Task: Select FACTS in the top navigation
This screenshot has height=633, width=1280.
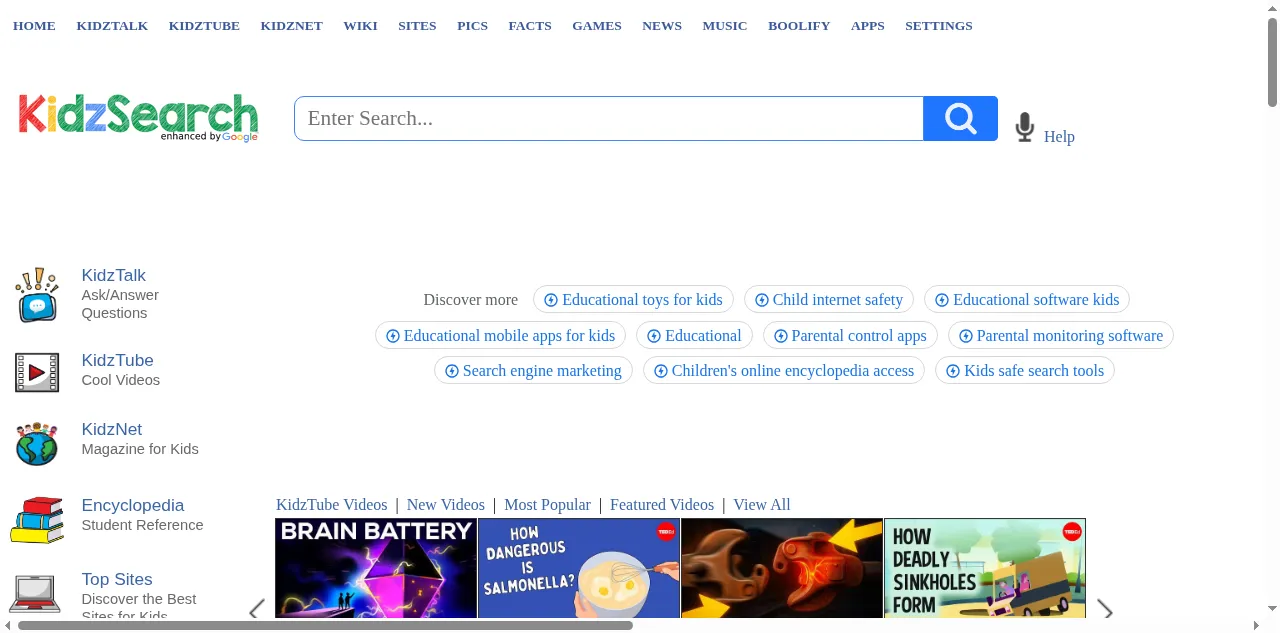Action: coord(530,26)
